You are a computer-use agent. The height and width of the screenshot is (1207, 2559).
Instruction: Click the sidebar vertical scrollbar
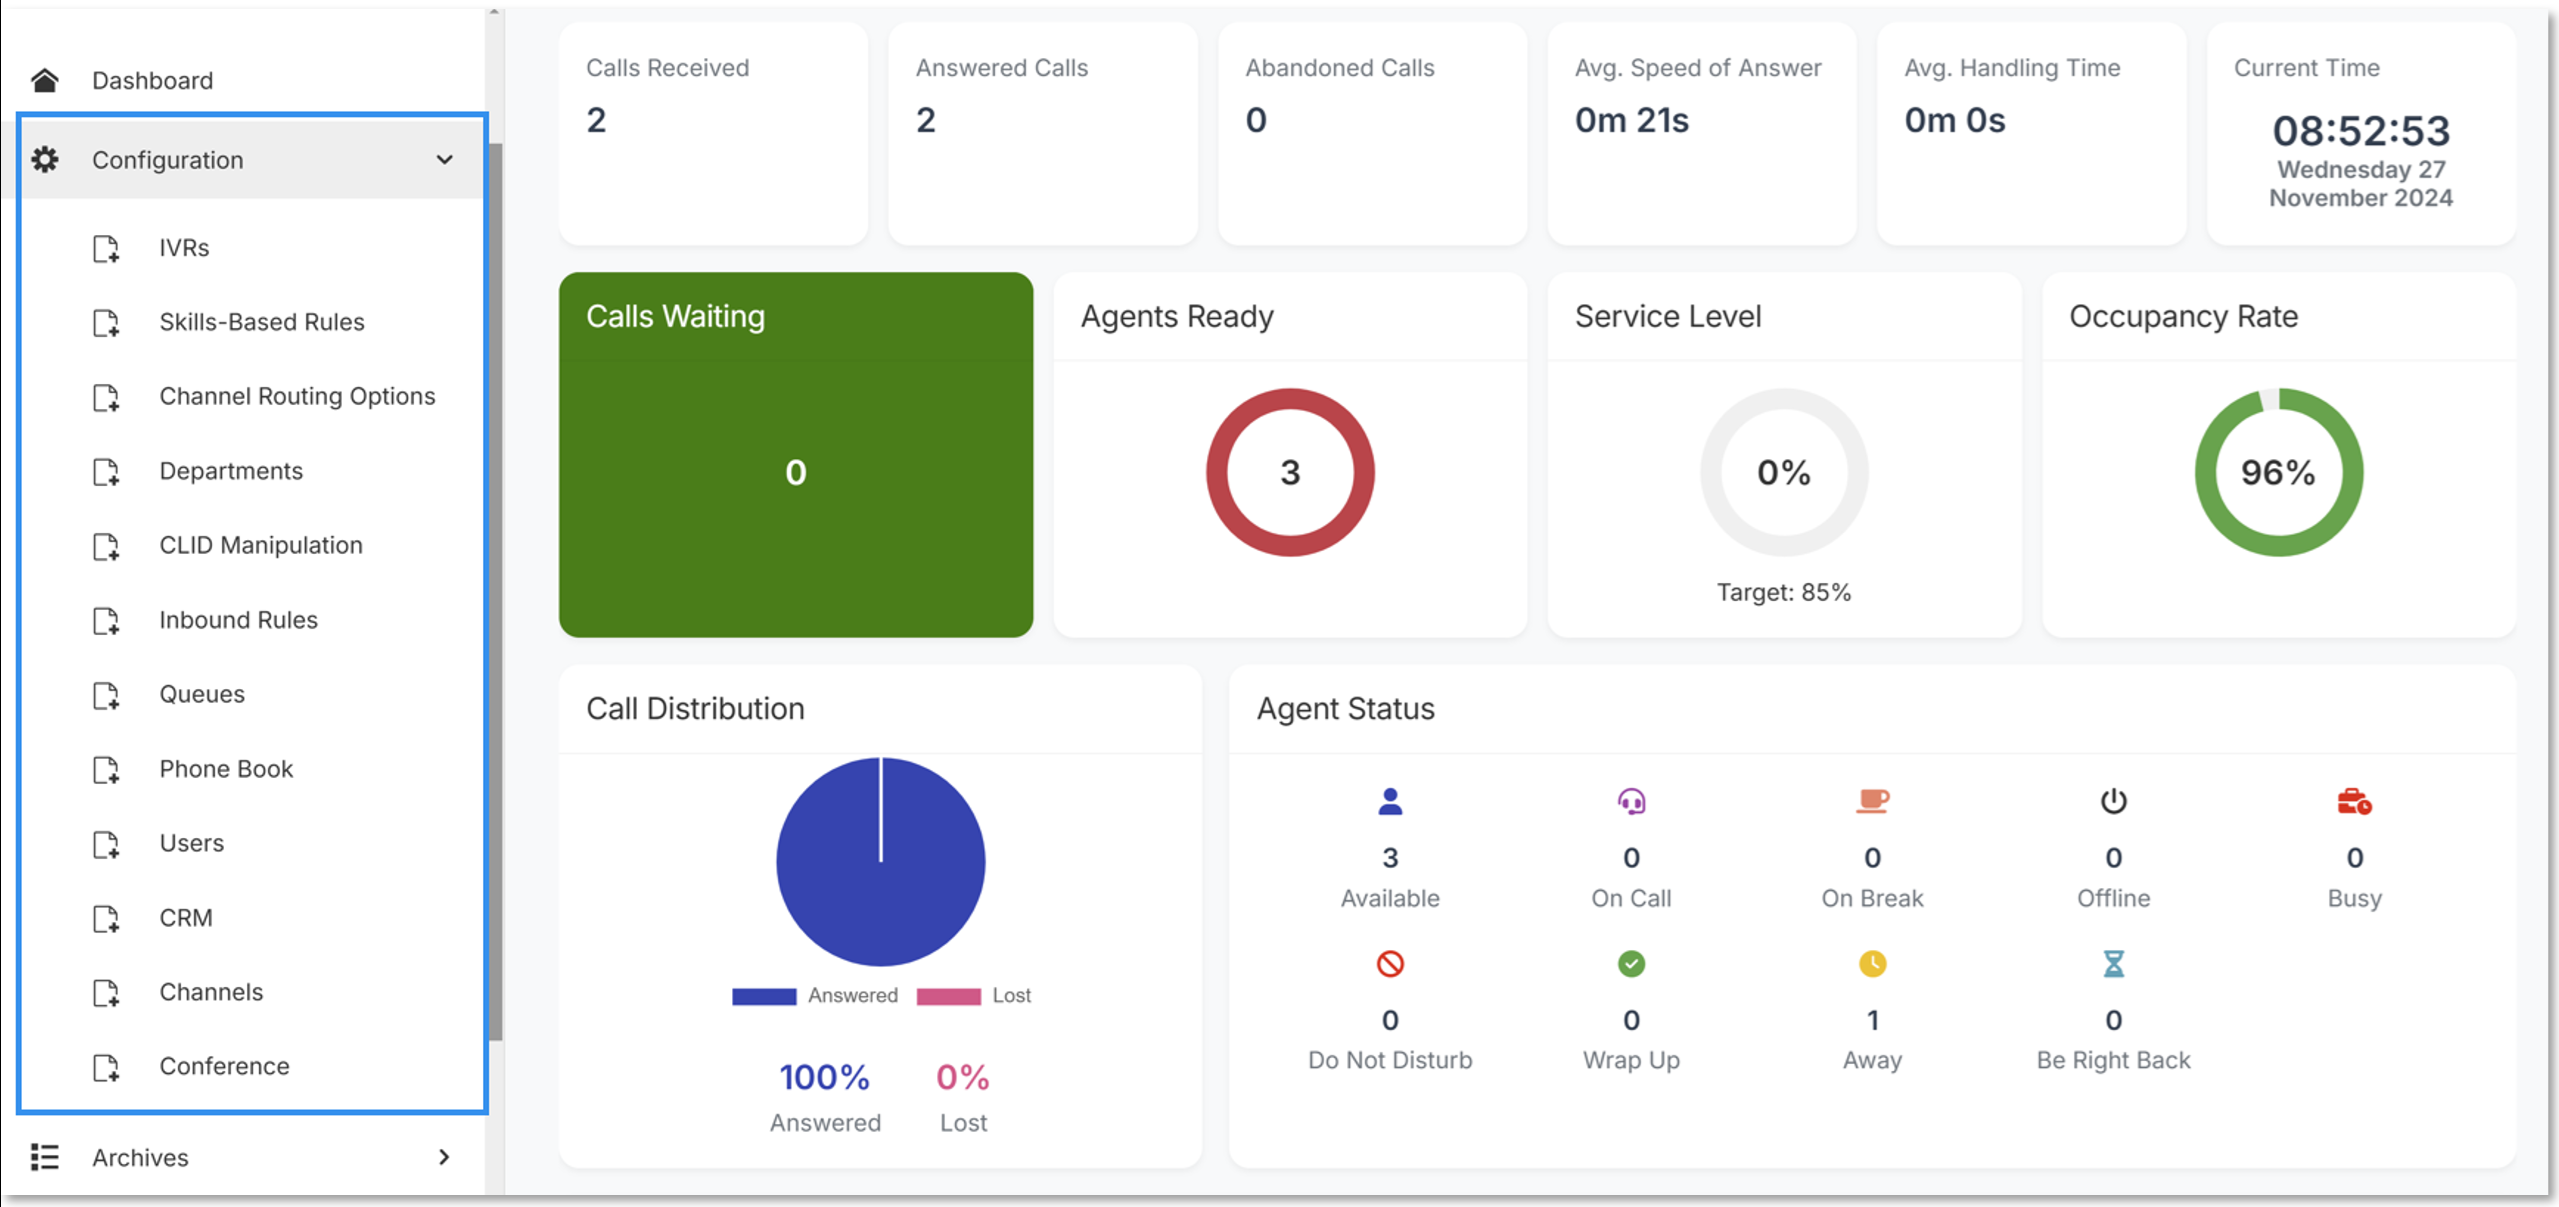(x=495, y=590)
